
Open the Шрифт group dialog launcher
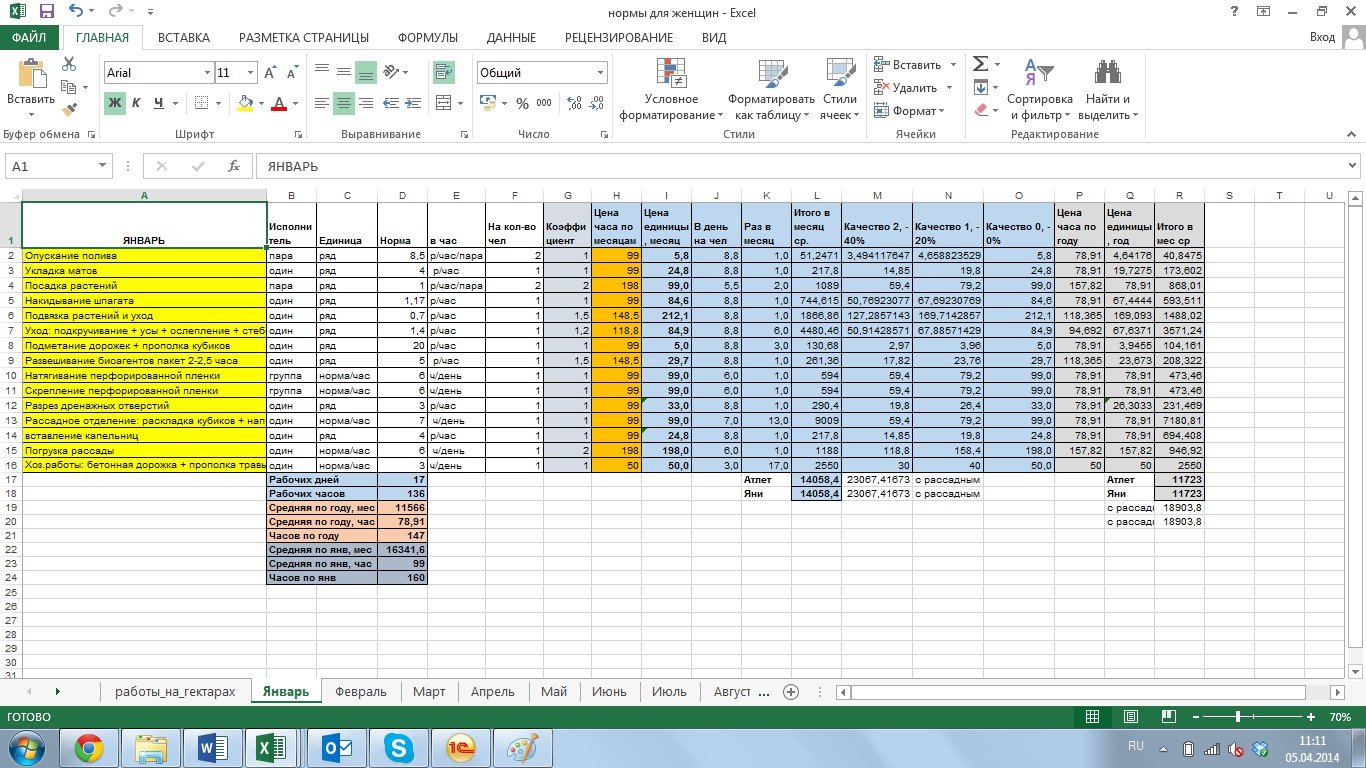tap(298, 134)
